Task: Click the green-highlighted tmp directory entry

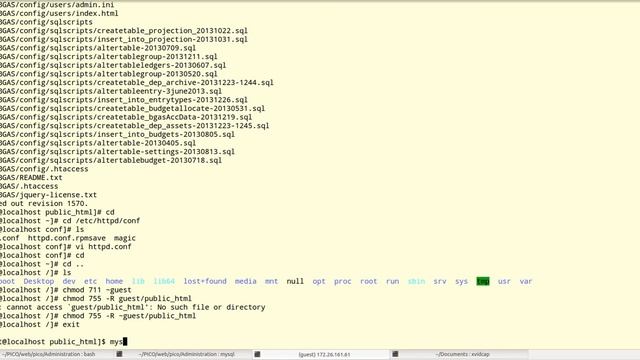Action: point(483,281)
